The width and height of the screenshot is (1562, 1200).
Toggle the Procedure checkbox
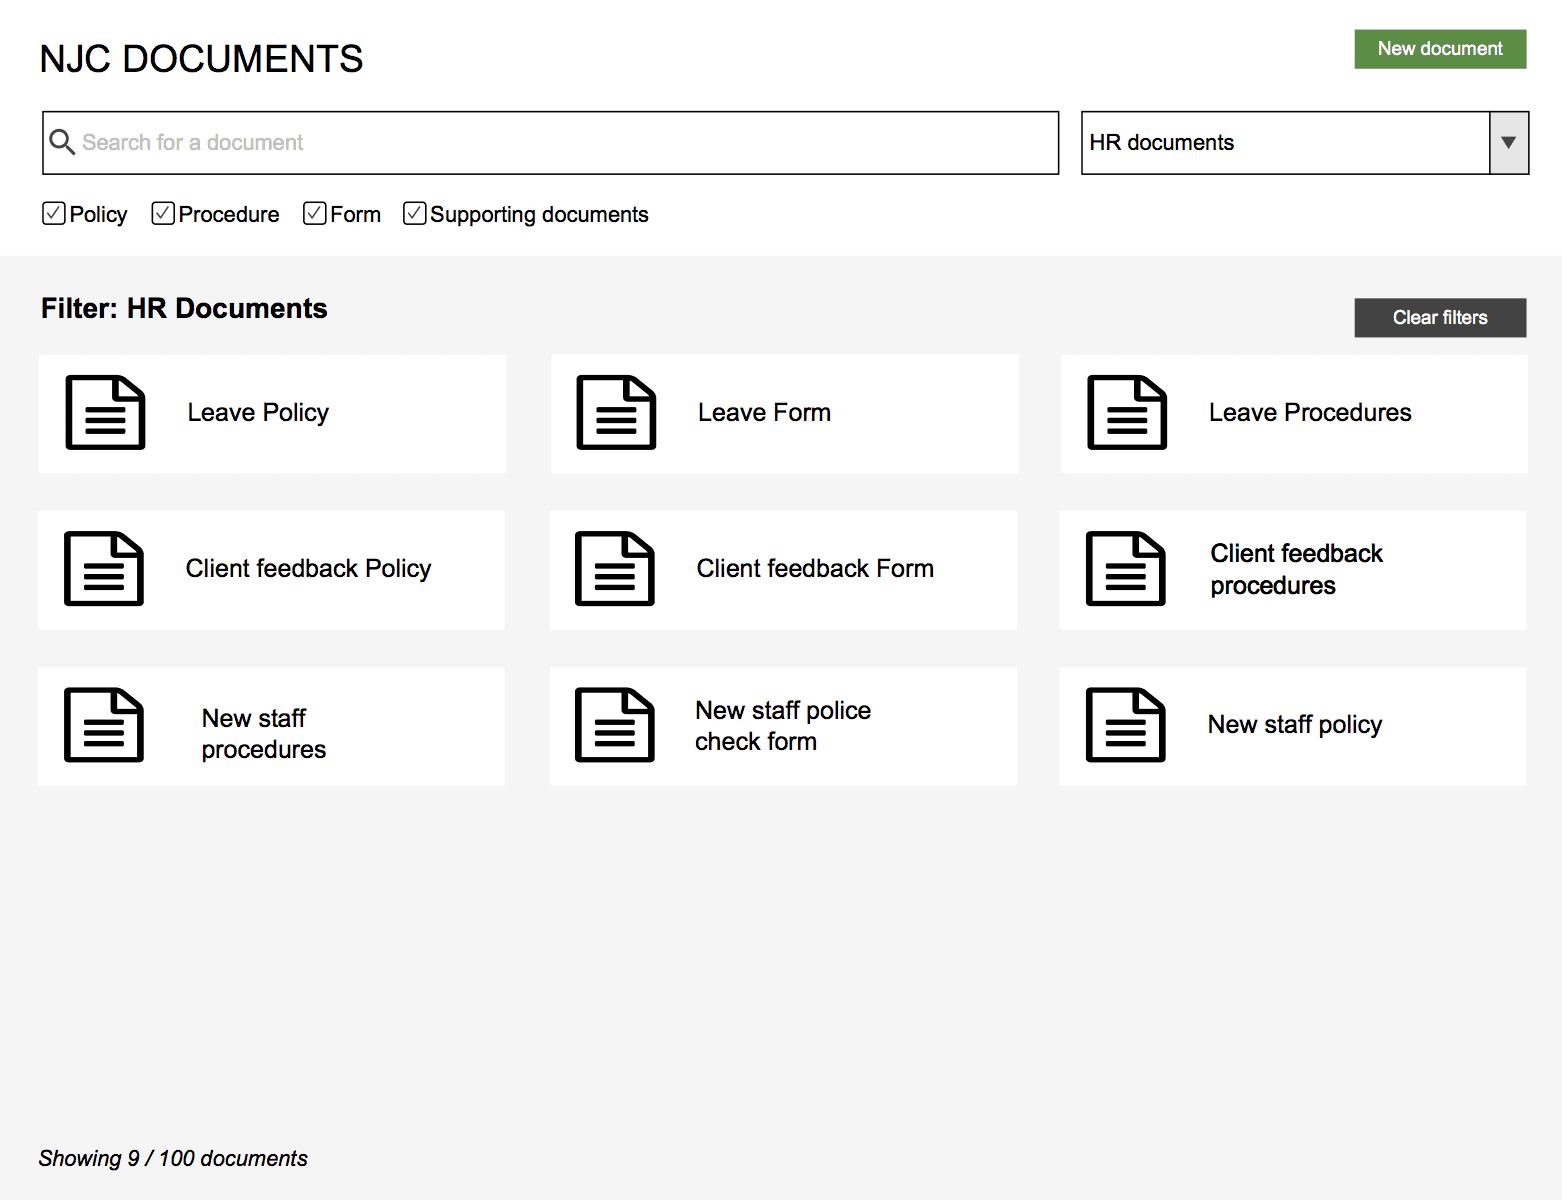click(x=163, y=213)
